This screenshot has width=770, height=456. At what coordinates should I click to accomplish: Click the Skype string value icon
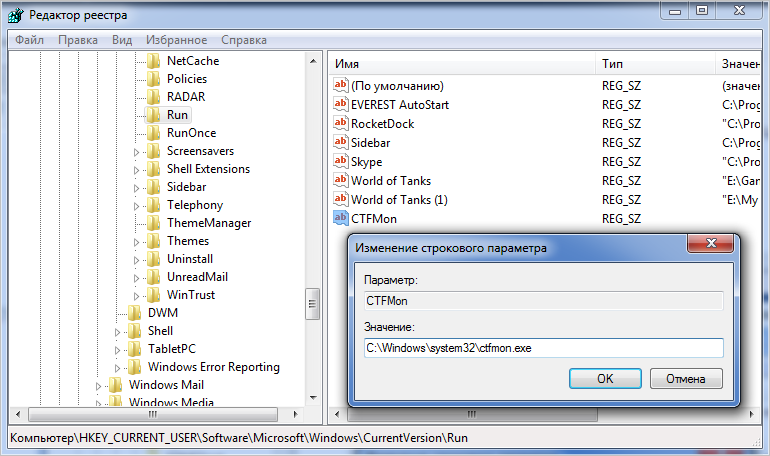[x=340, y=161]
